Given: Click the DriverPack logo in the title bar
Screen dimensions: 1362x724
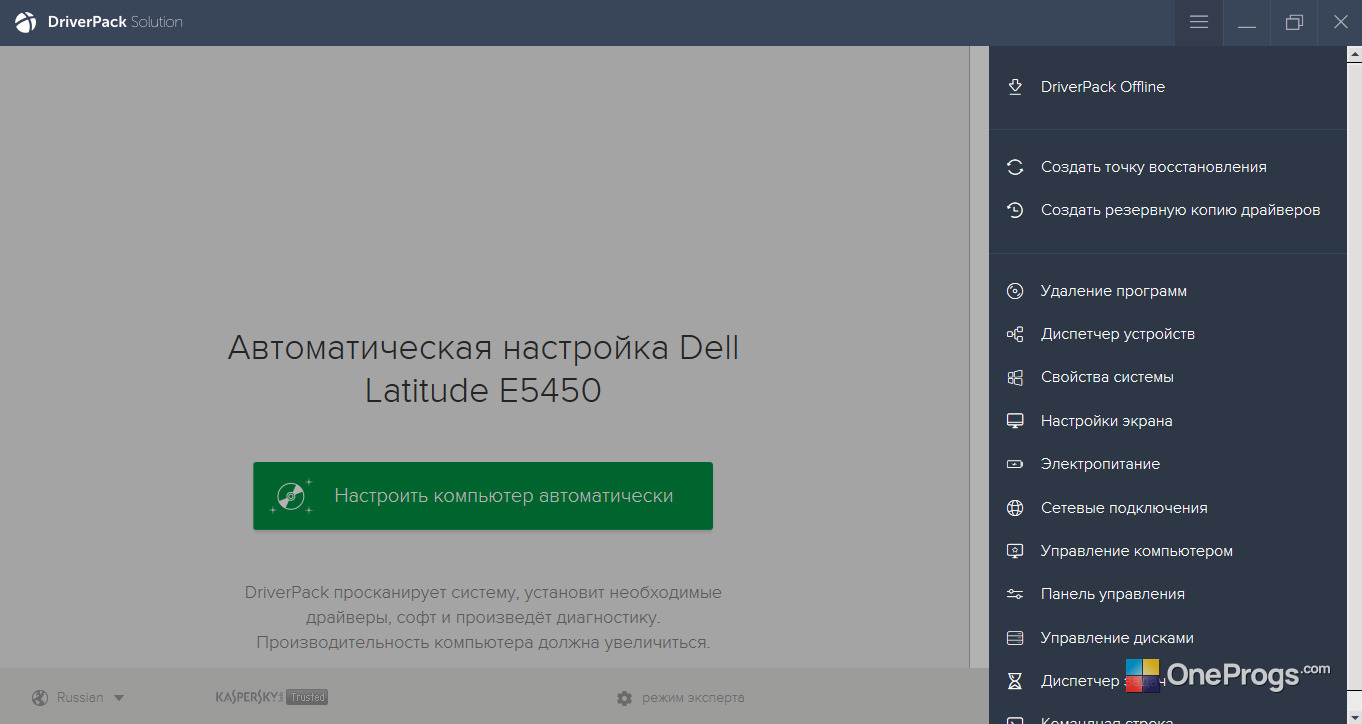Looking at the screenshot, I should (x=26, y=22).
